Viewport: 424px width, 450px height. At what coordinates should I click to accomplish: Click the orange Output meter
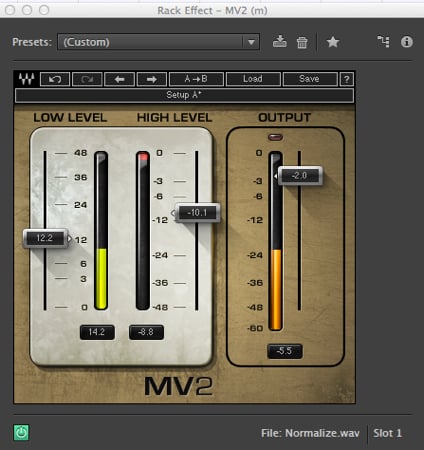[x=275, y=289]
